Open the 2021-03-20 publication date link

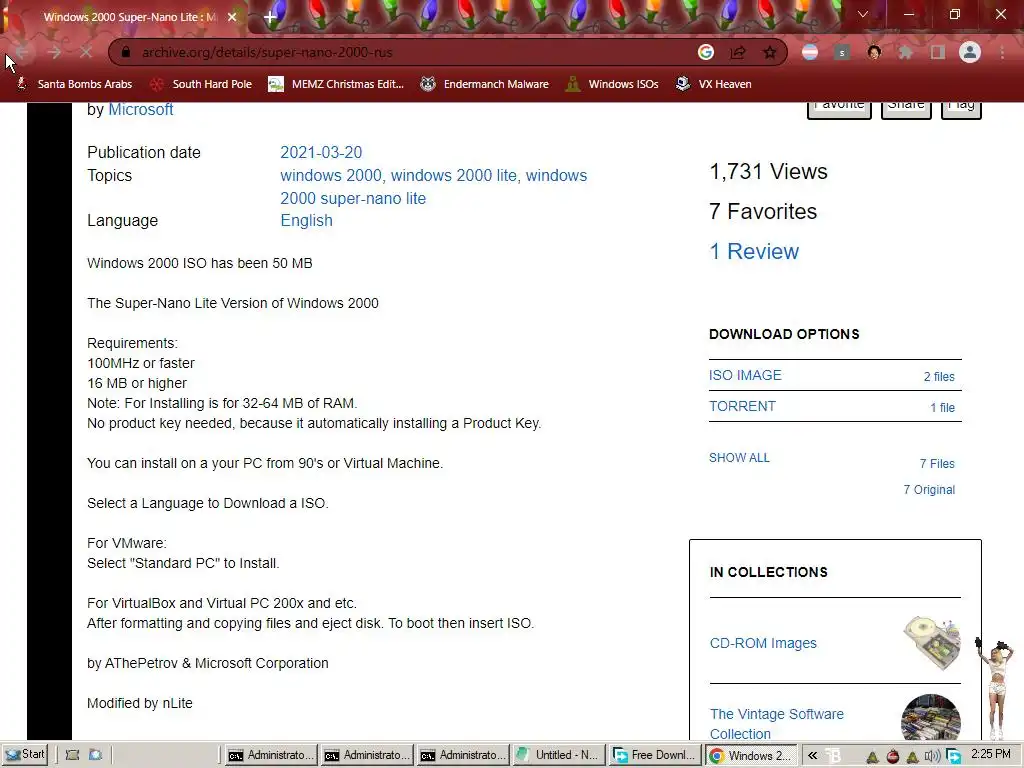pos(321,152)
